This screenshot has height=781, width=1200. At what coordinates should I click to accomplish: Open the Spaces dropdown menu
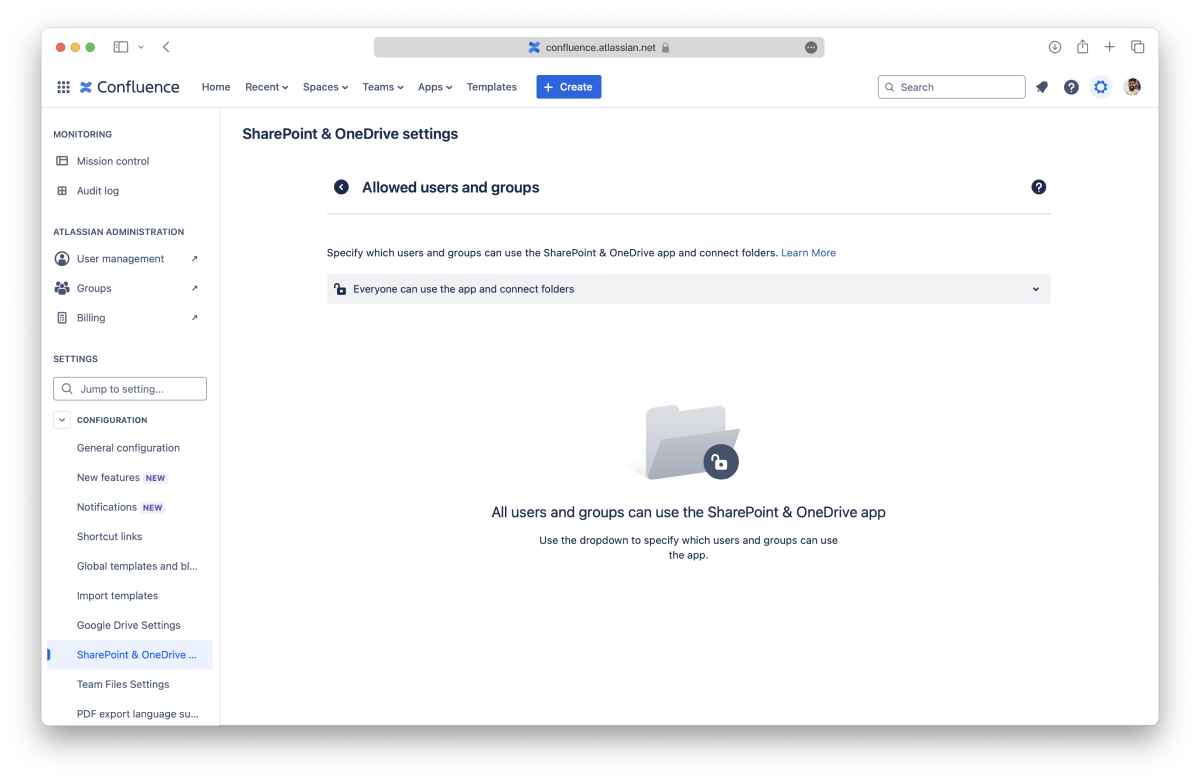[x=325, y=87]
